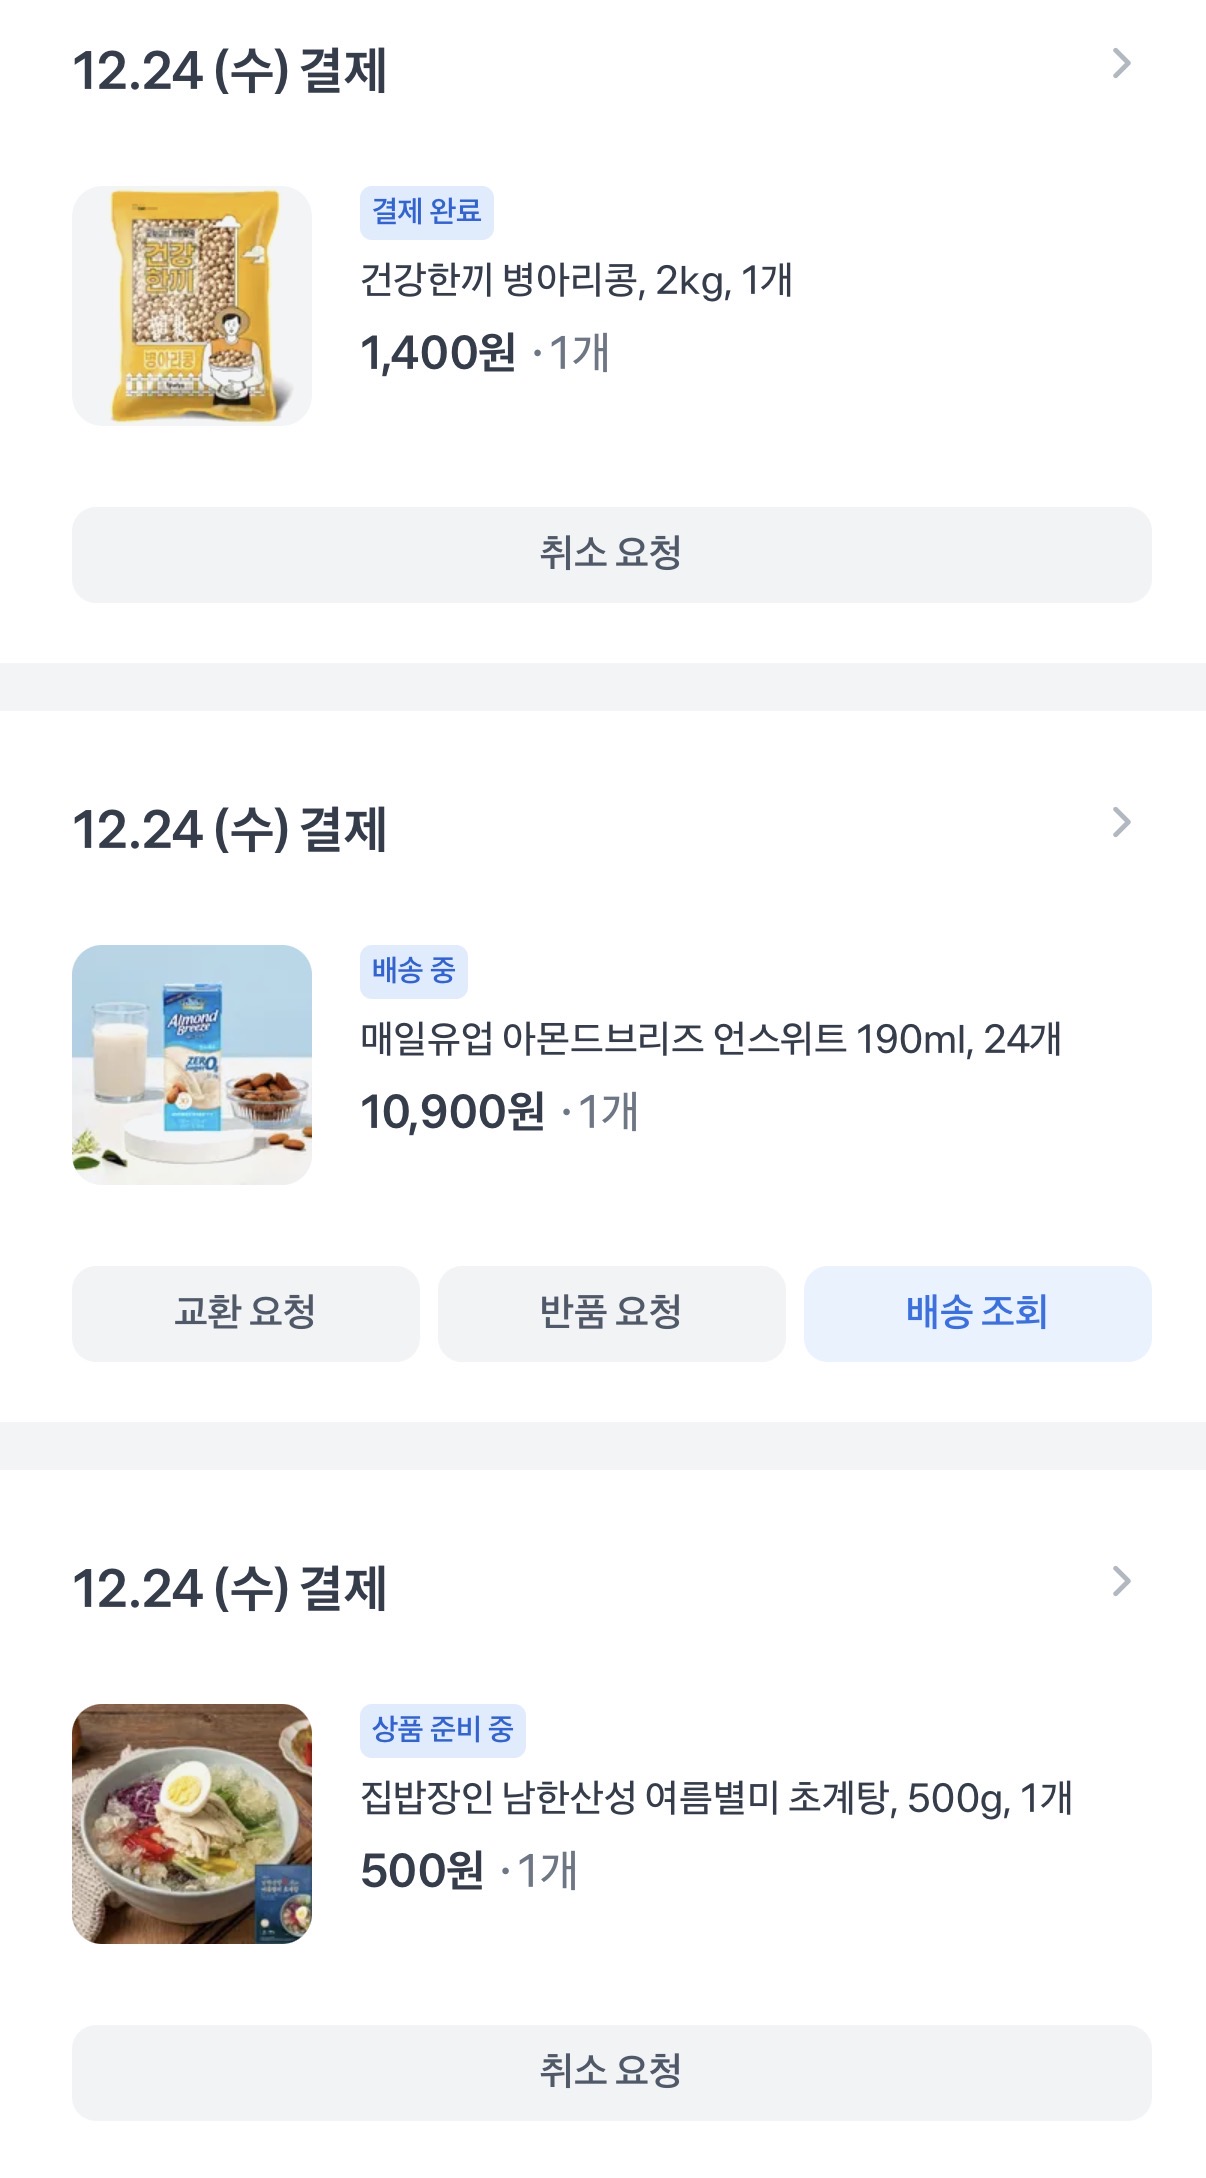
Task: Click the blue 배송 조회 button
Action: tap(977, 1313)
